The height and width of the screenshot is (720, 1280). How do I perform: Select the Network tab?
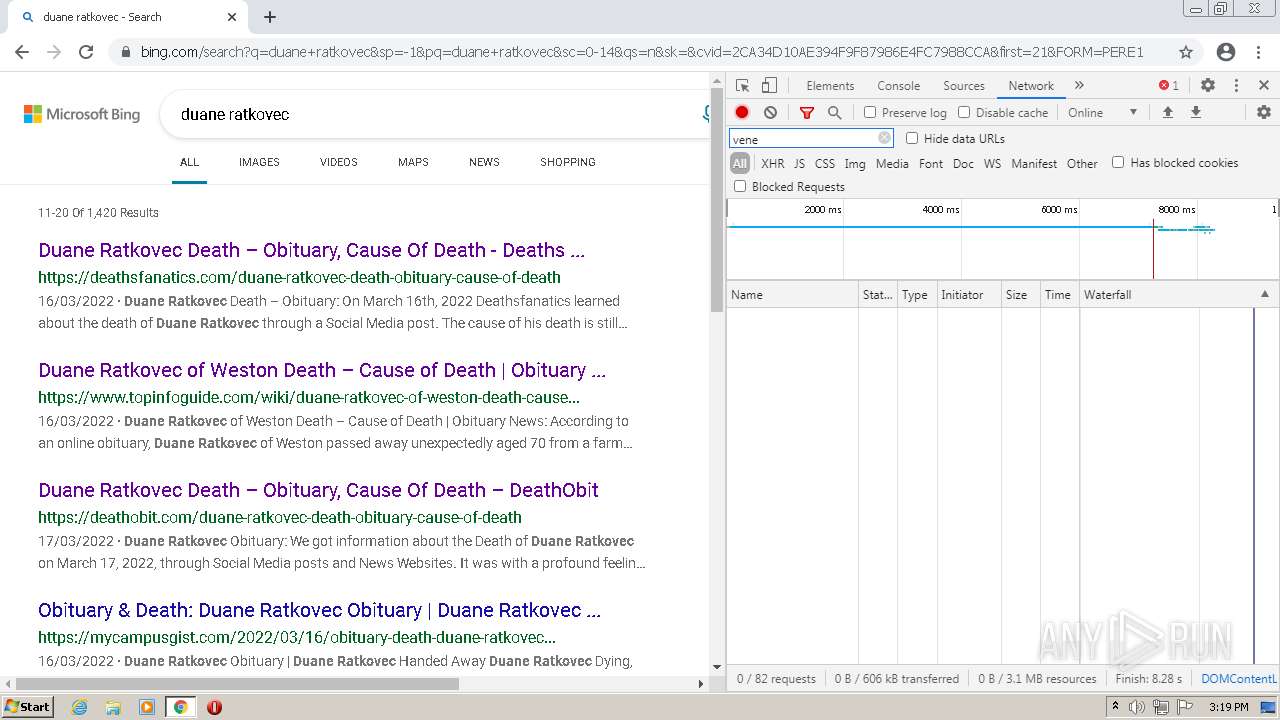(x=1031, y=86)
